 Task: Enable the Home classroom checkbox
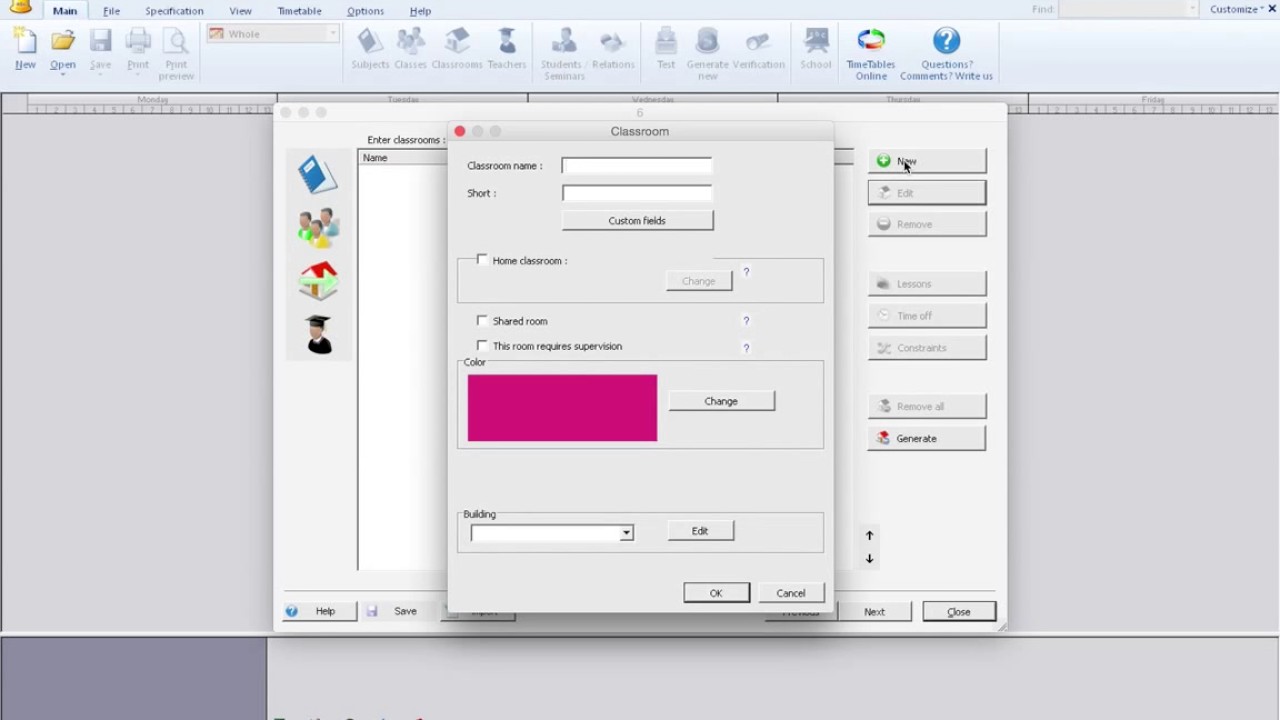(482, 260)
